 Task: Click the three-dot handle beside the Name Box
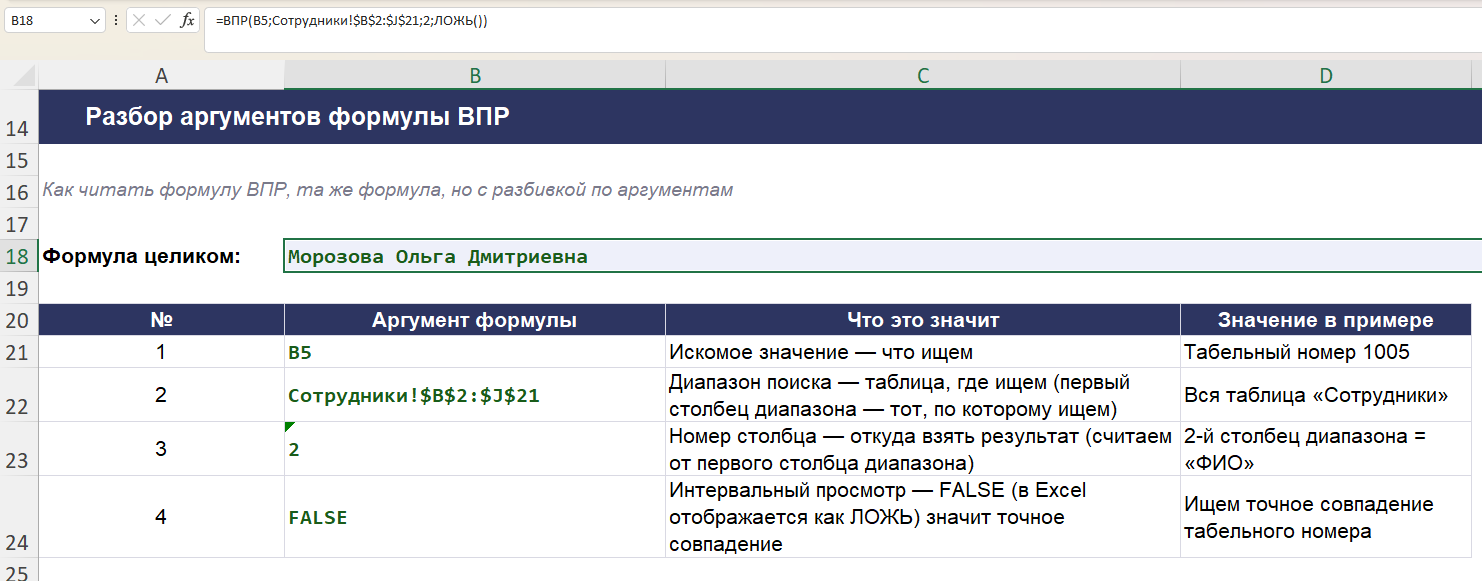click(x=116, y=20)
